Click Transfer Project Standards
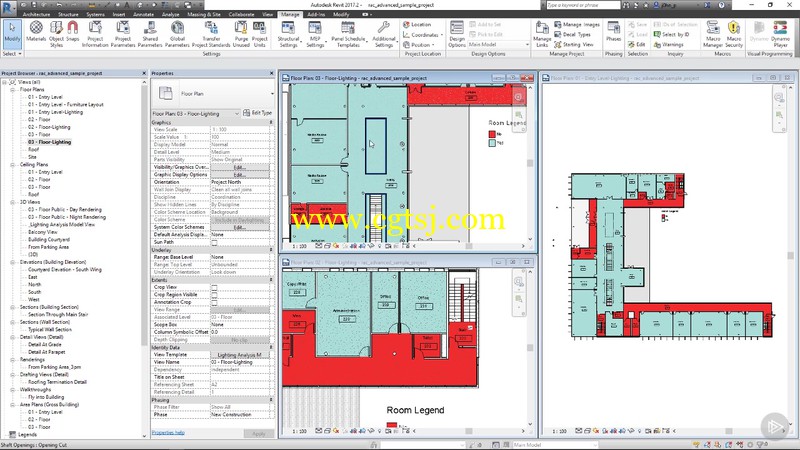Screen dimensions: 800x450 211,34
